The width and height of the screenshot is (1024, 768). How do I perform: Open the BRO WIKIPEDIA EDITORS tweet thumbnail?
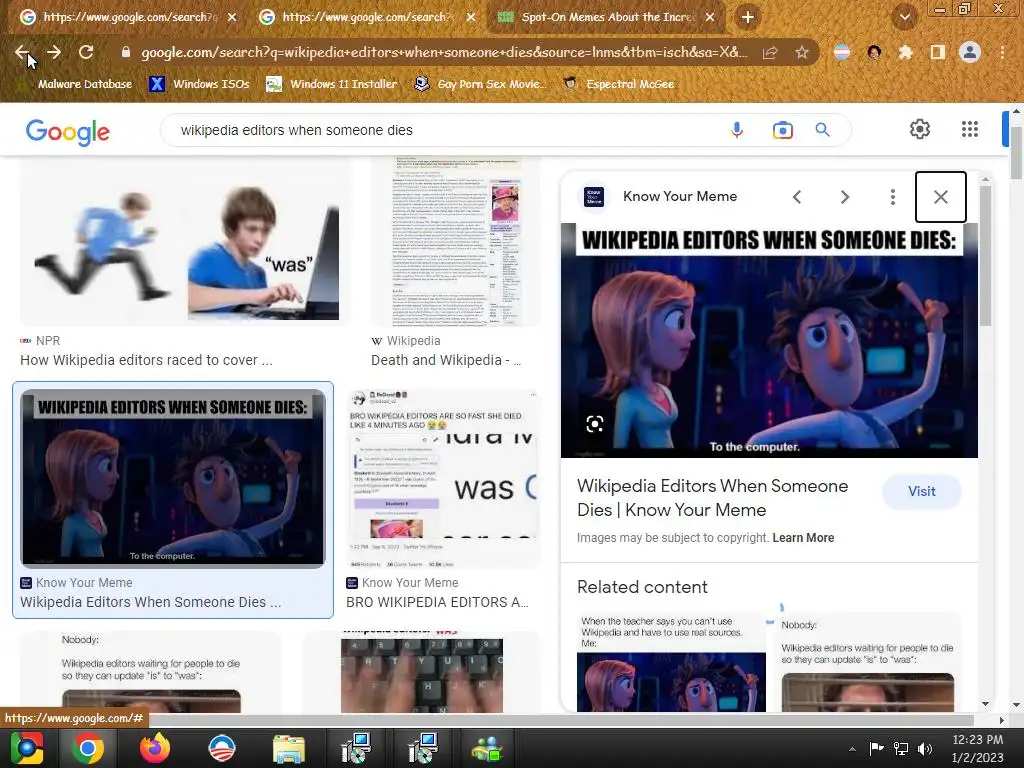(x=443, y=478)
